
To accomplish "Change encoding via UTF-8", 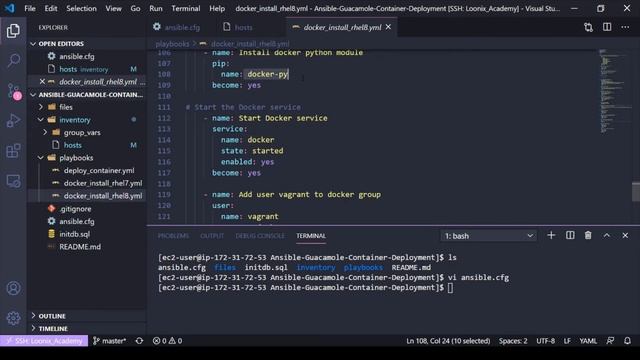I will [545, 341].
